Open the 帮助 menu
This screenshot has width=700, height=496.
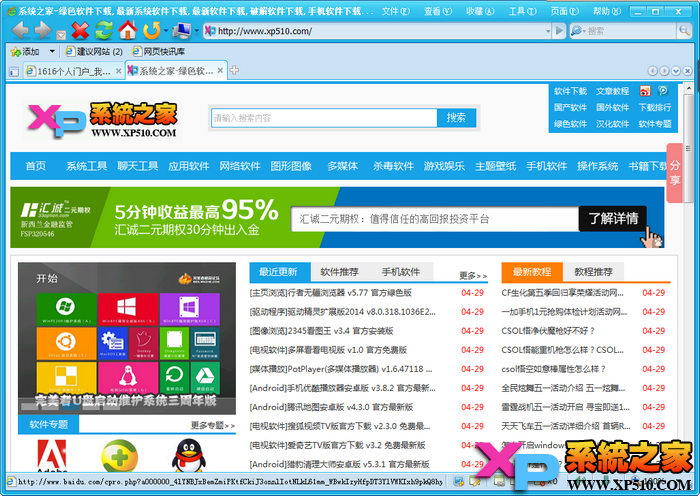(606, 11)
